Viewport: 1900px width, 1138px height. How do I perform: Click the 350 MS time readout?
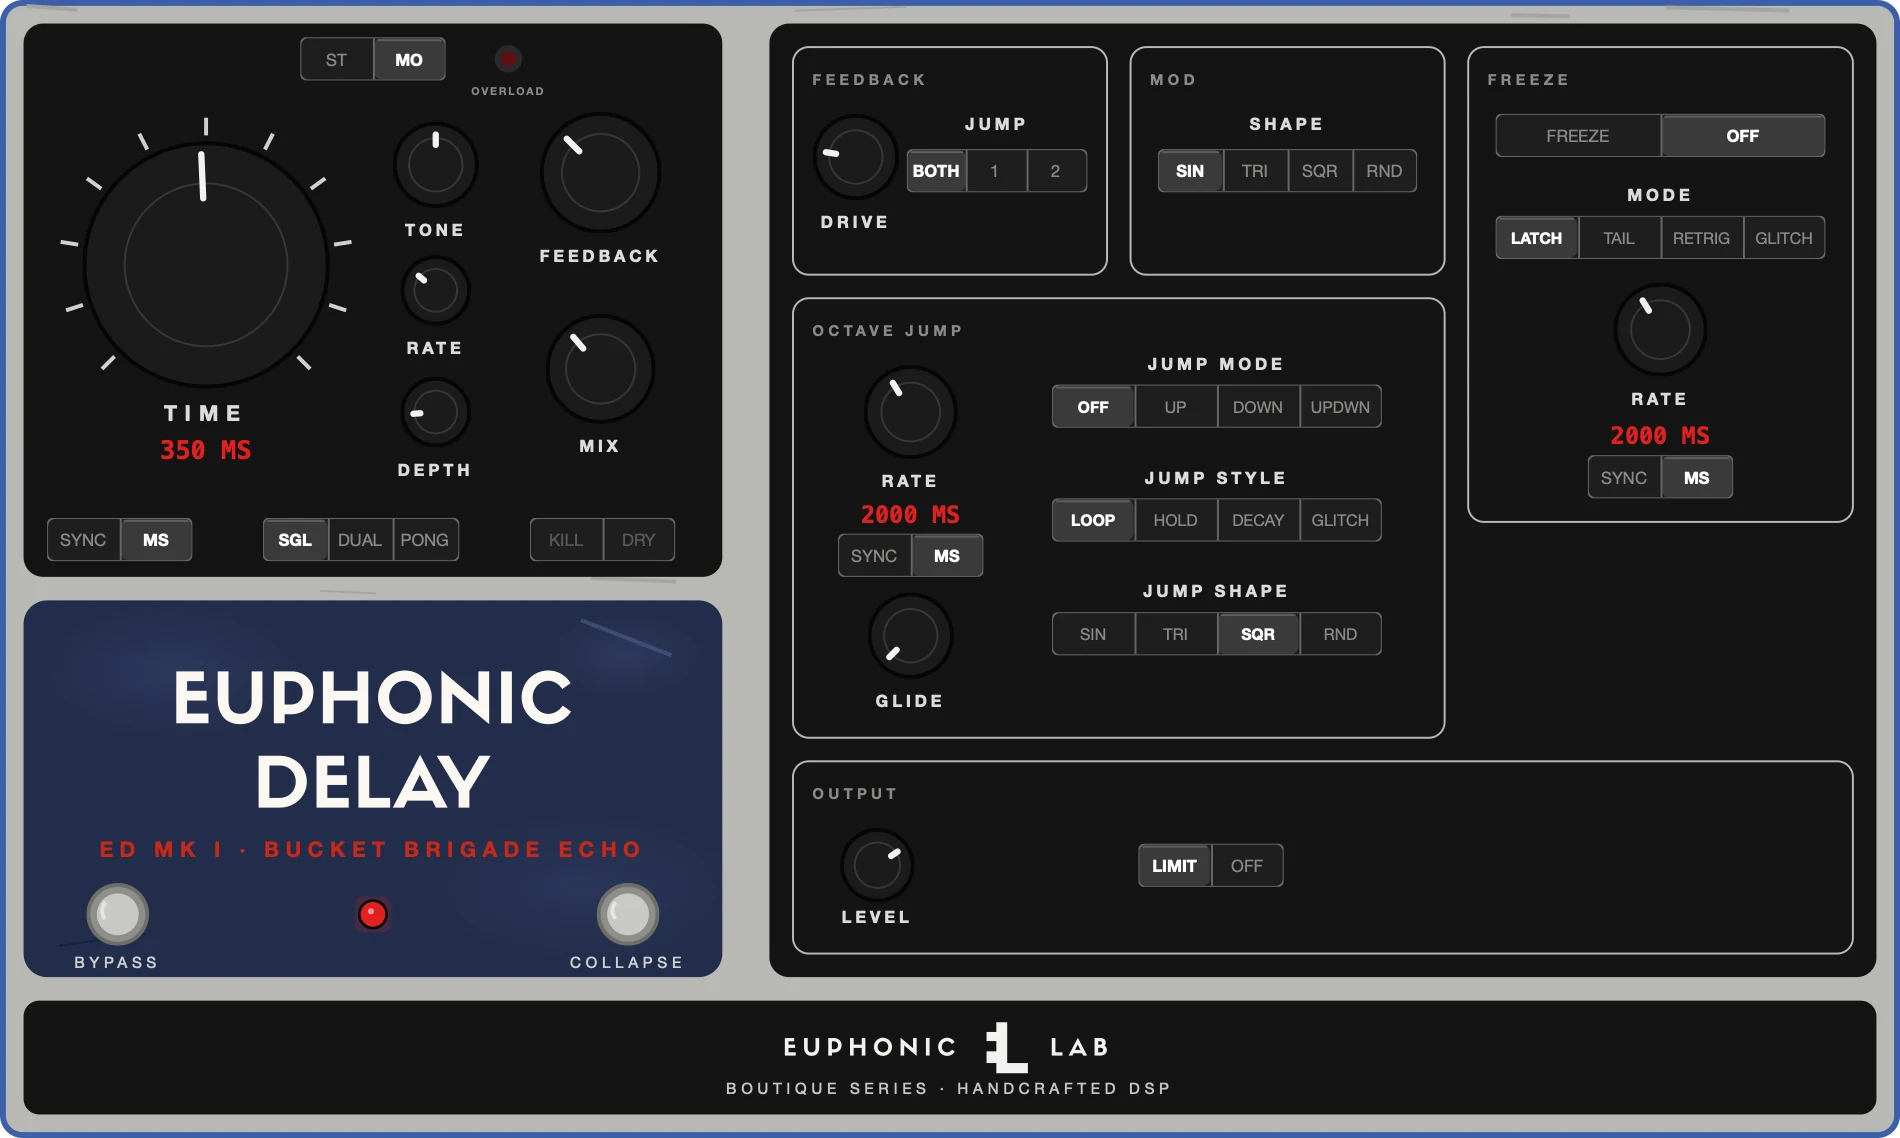pos(206,450)
